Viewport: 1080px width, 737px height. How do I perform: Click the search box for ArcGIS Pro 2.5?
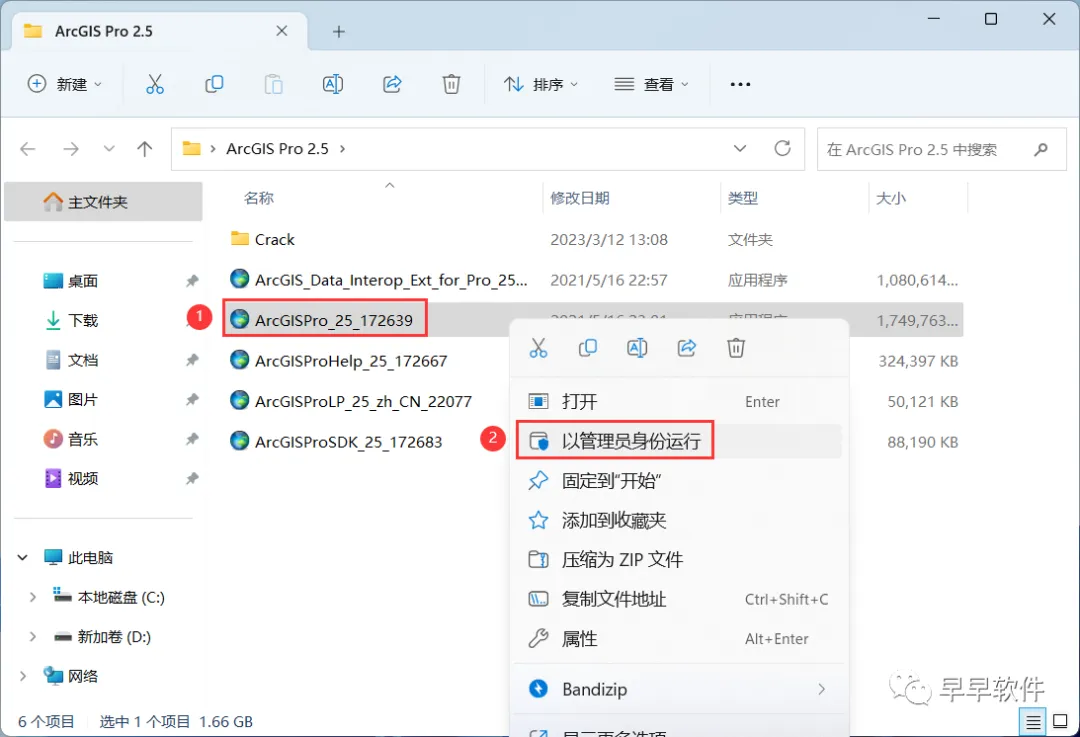pos(942,149)
